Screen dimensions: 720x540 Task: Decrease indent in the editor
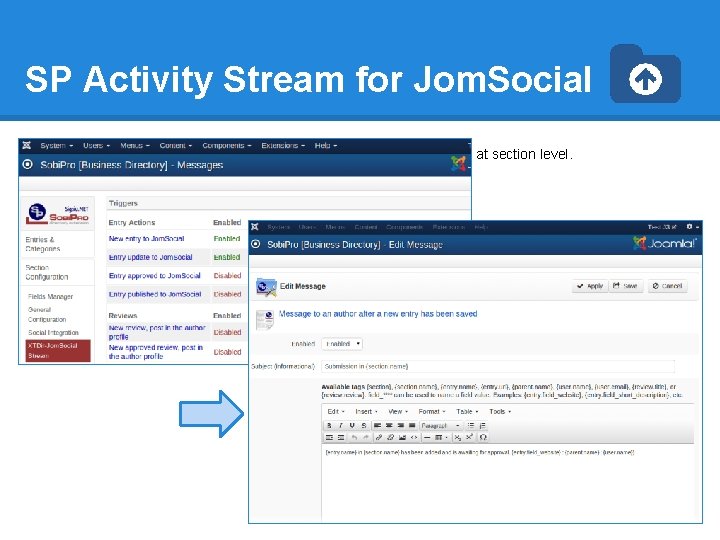point(329,437)
